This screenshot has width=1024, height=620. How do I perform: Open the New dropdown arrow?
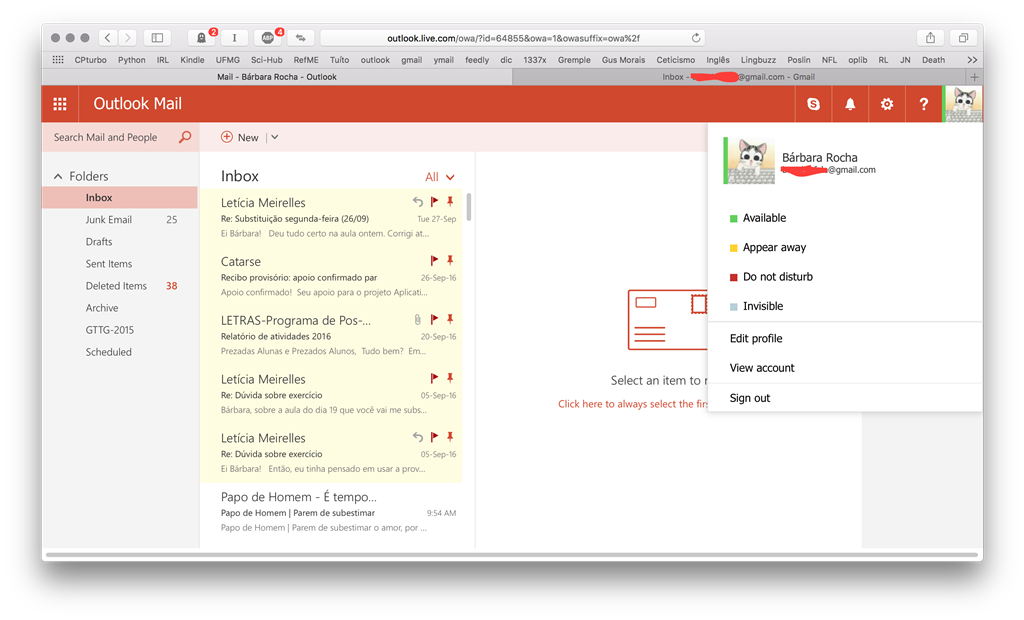click(x=275, y=137)
